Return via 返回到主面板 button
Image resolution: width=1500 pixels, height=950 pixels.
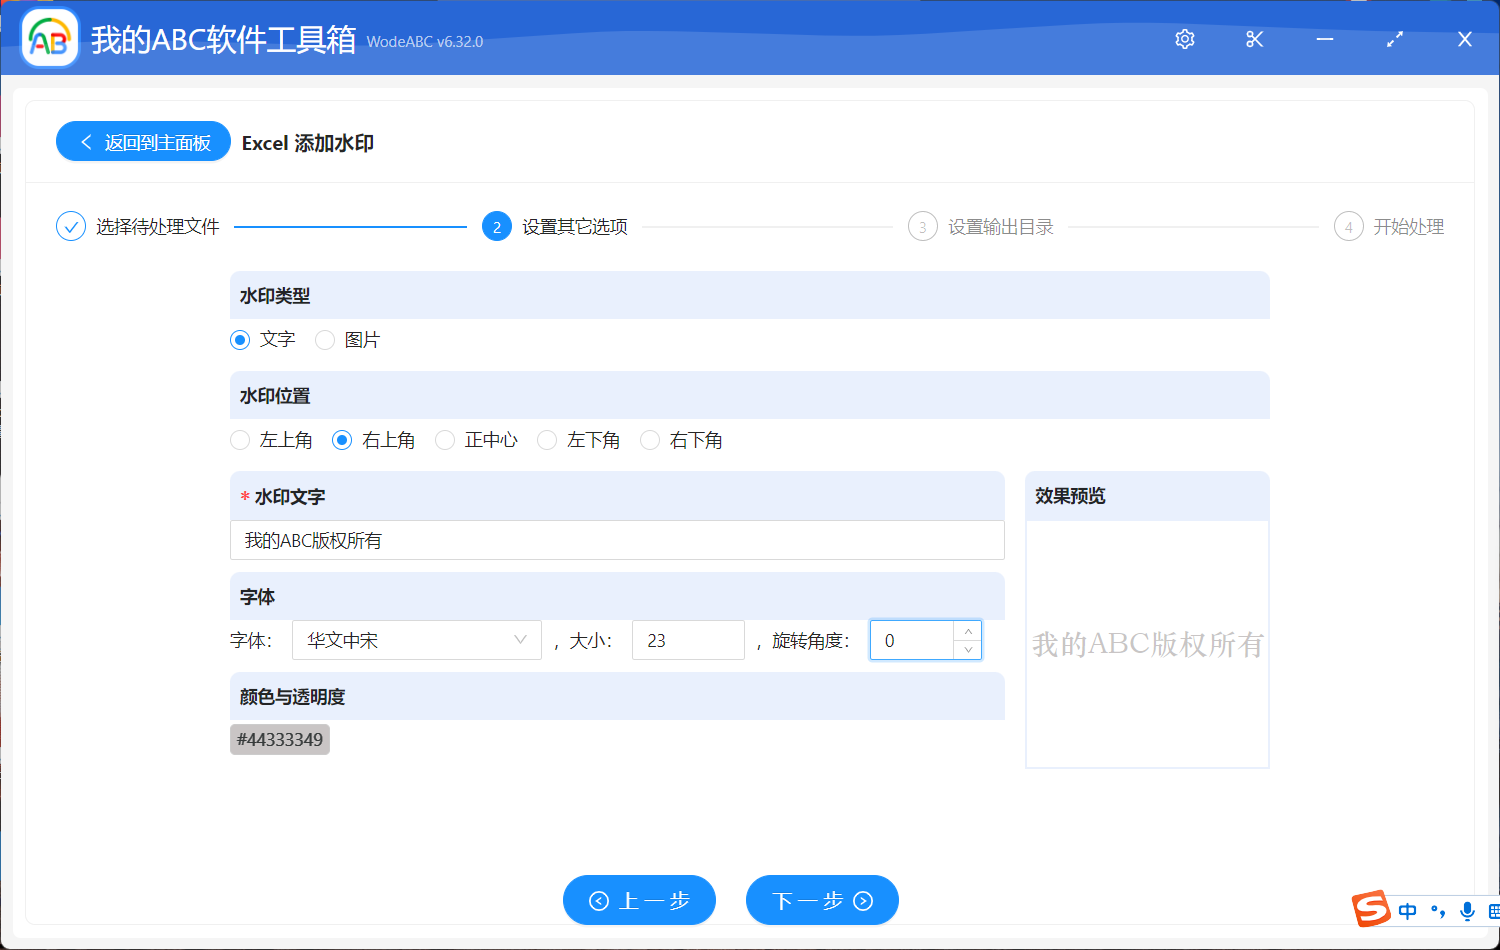pyautogui.click(x=143, y=141)
